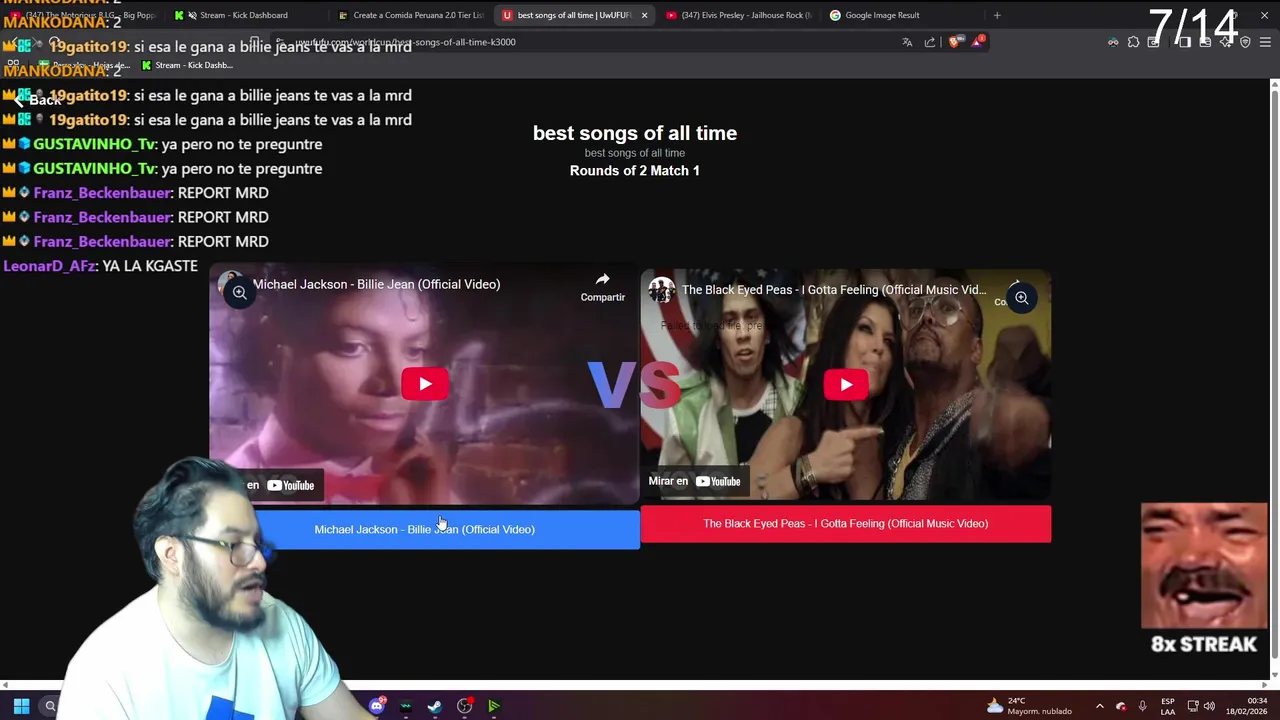1280x720 pixels.
Task: Open Steam from the taskbar
Action: pyautogui.click(x=435, y=706)
